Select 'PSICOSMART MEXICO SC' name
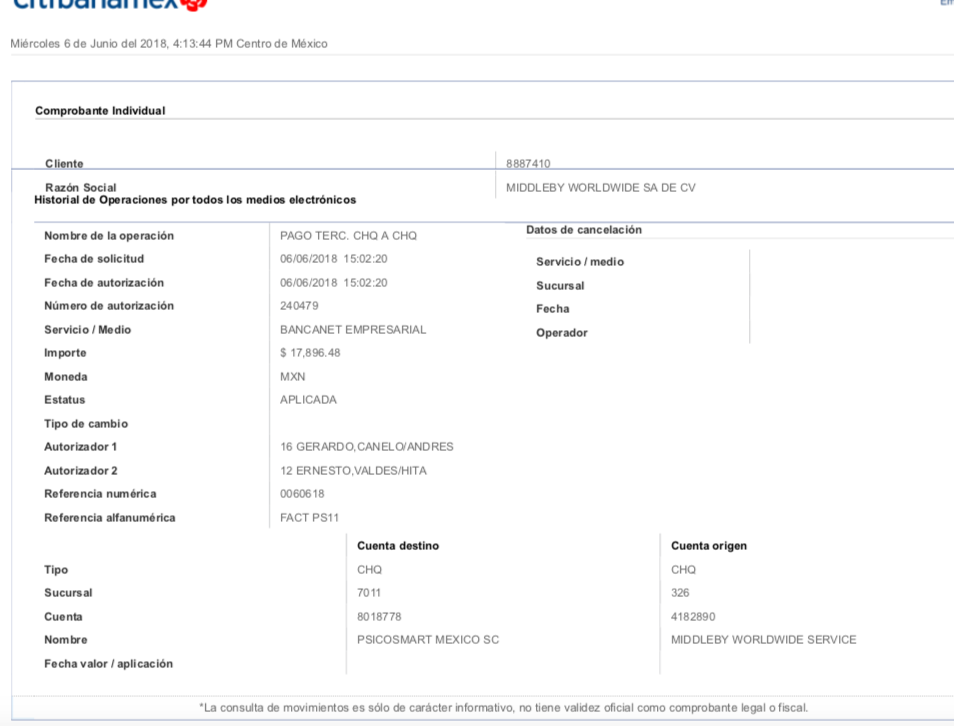954x726 pixels. coord(428,640)
